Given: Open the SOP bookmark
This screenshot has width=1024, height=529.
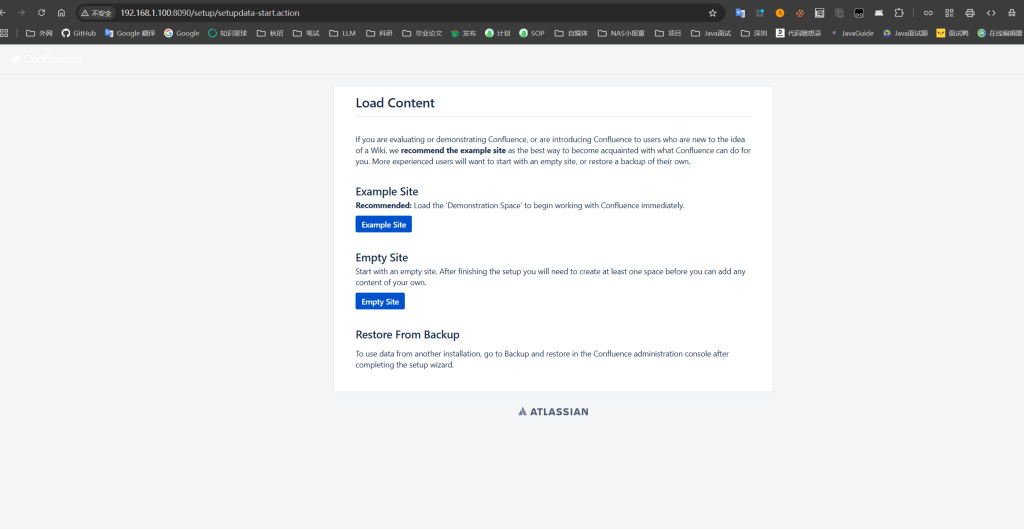Looking at the screenshot, I should 532,33.
